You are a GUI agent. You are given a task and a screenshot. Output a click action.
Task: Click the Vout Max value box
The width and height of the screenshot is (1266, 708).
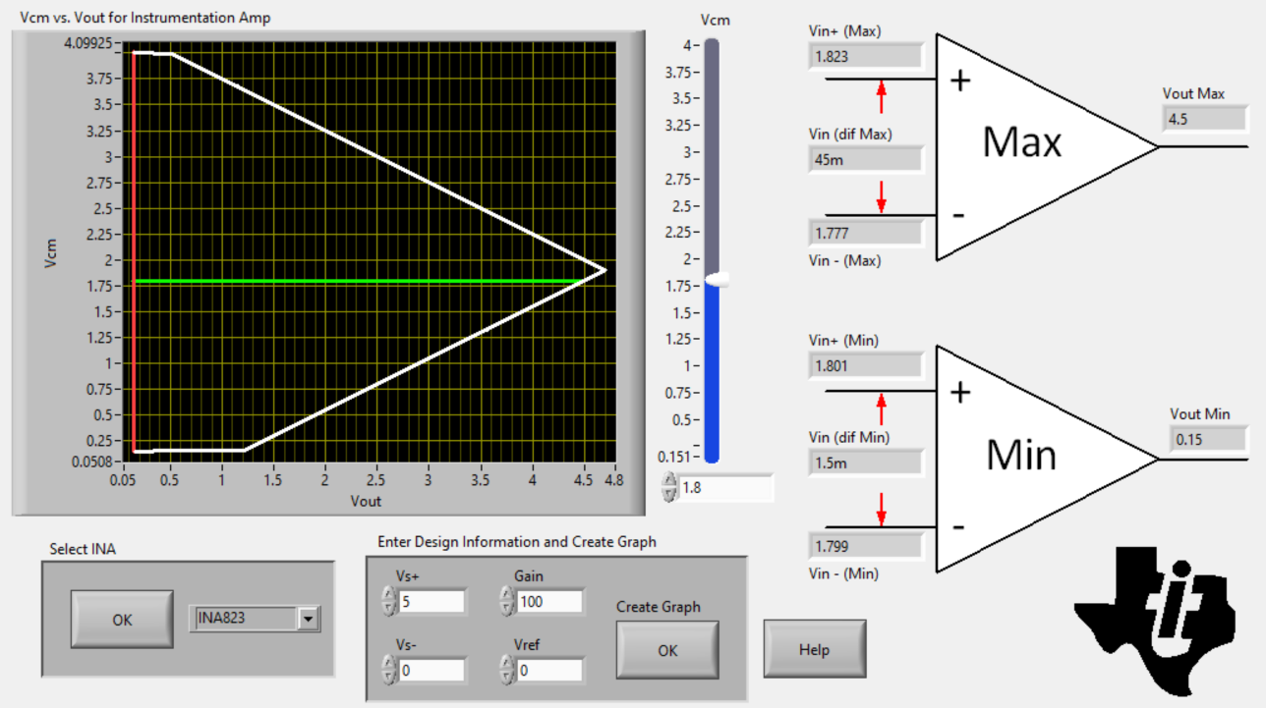click(x=1204, y=119)
